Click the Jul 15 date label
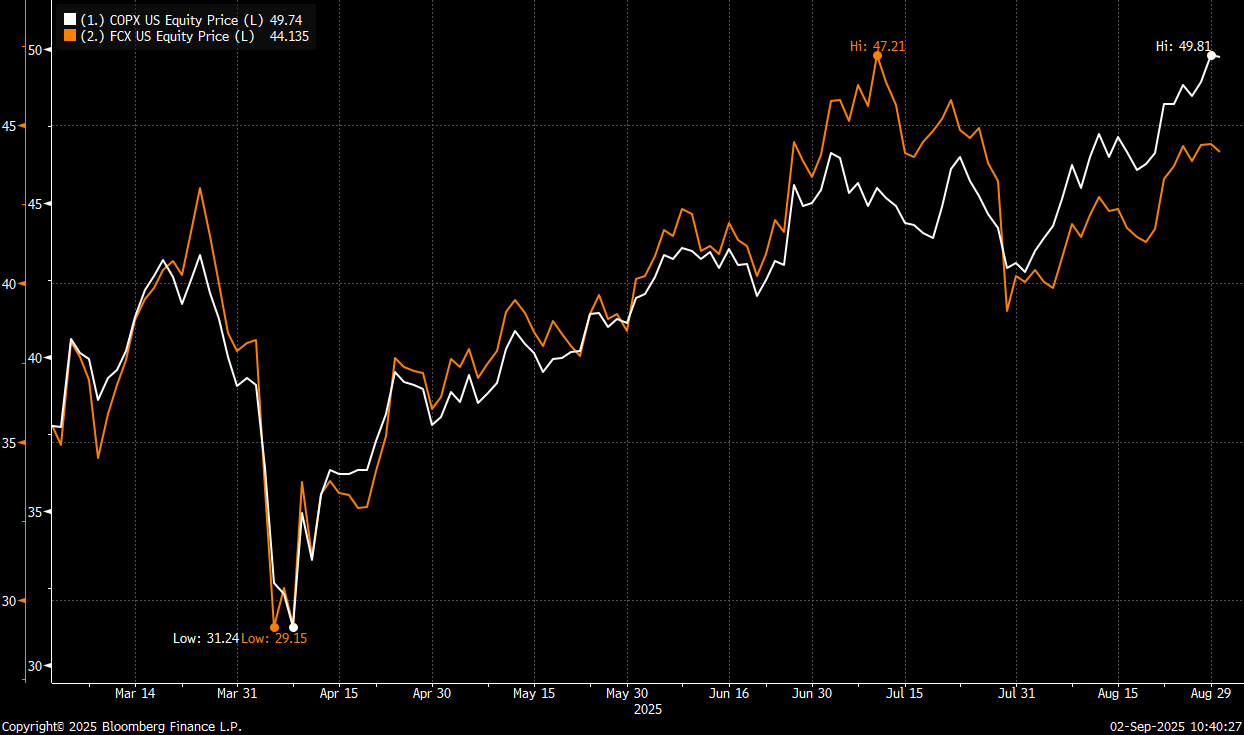The height and width of the screenshot is (735, 1244). [x=905, y=693]
